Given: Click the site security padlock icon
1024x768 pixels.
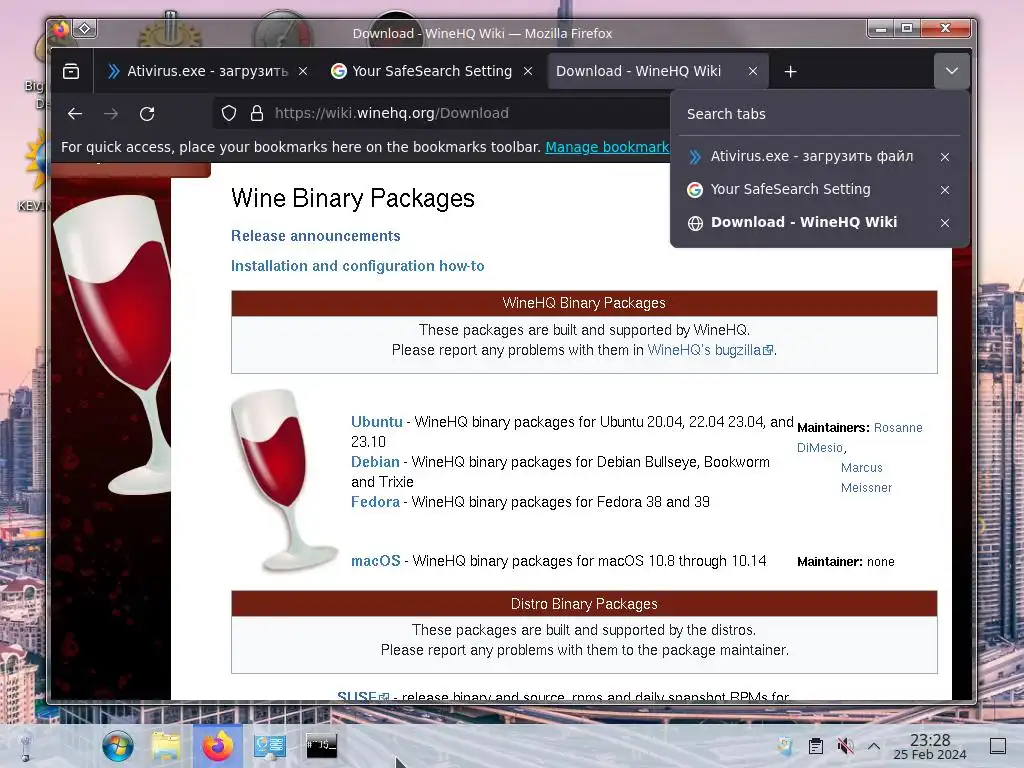Looking at the screenshot, I should coord(257,114).
